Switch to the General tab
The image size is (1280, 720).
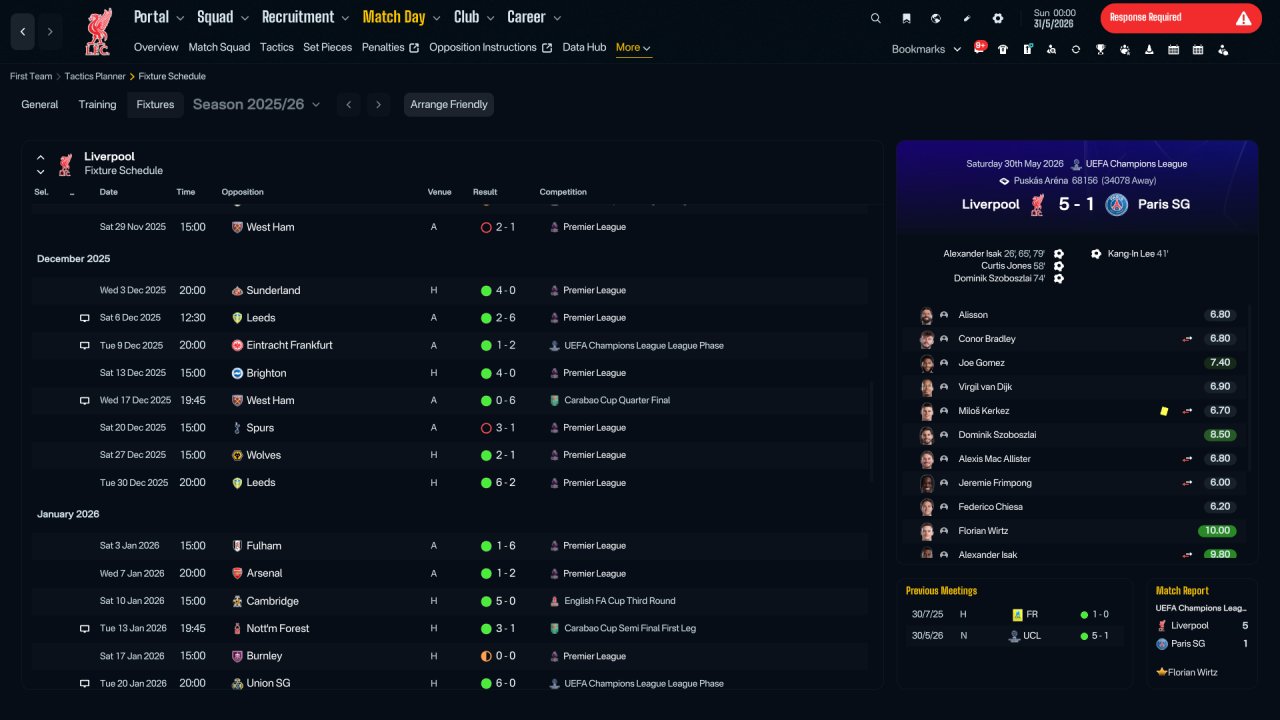pos(40,105)
